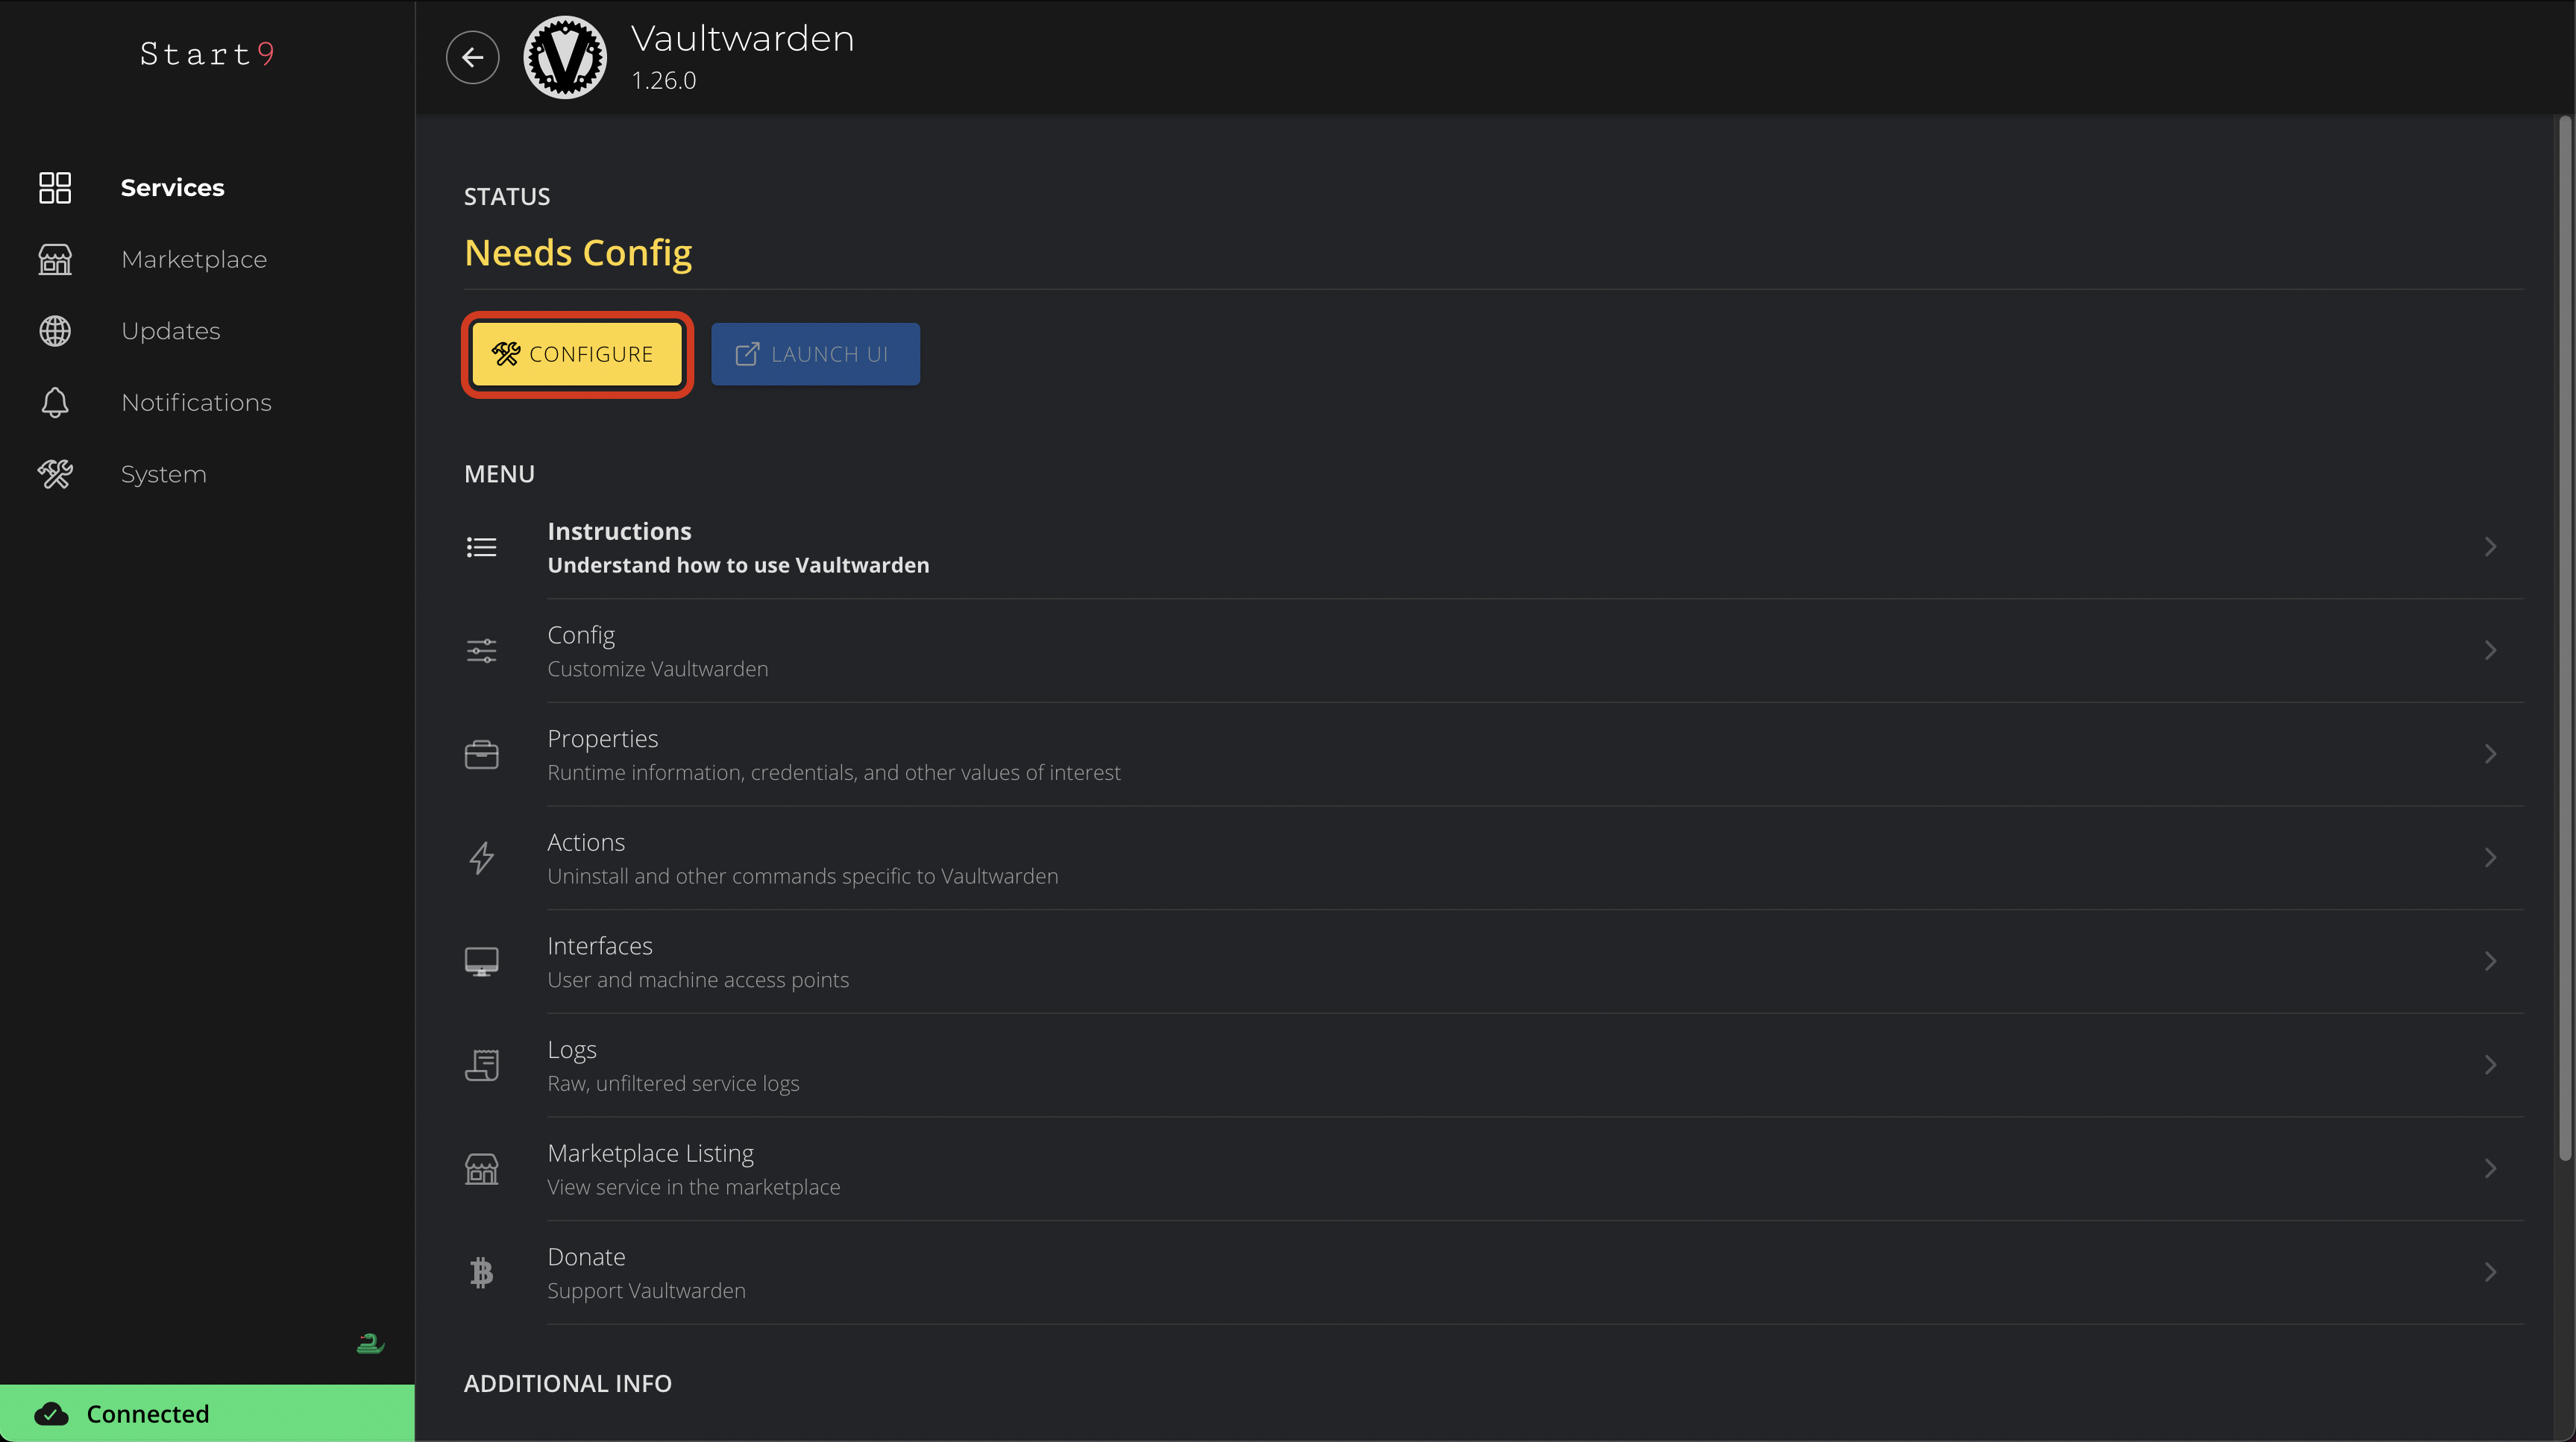
Task: Click the Marketplace storefront sidebar icon
Action: coord(55,259)
